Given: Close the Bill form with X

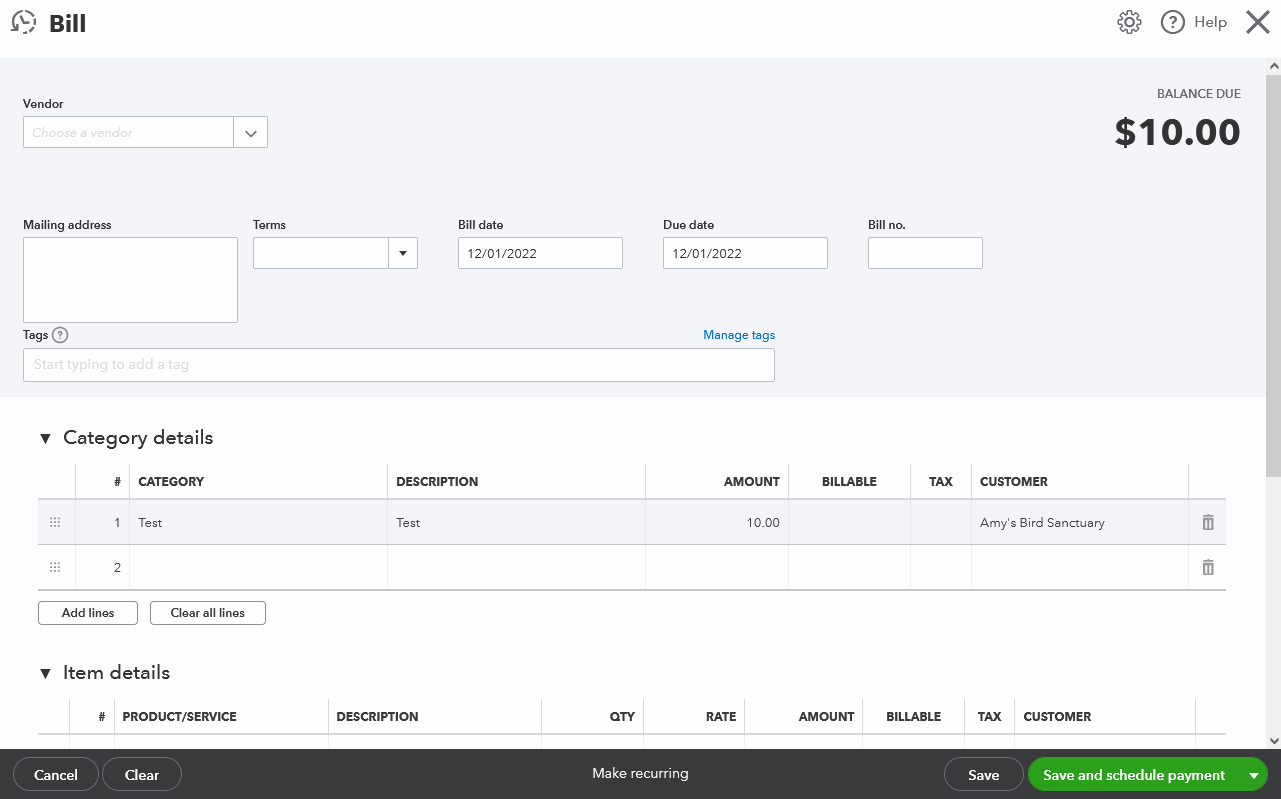Looking at the screenshot, I should (x=1257, y=22).
